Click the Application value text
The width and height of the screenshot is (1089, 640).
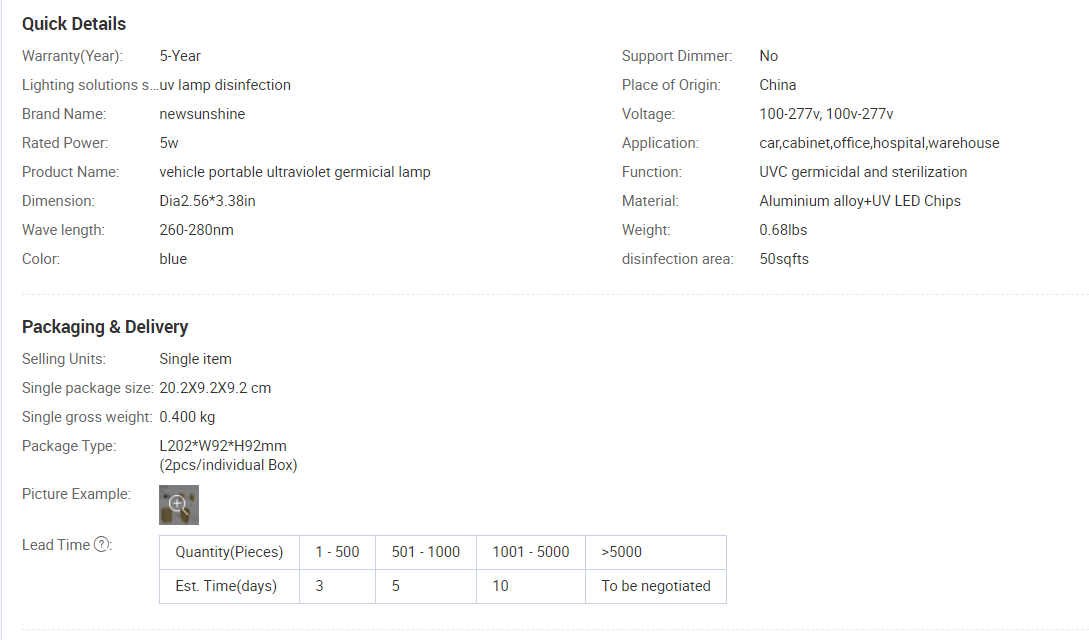[879, 143]
